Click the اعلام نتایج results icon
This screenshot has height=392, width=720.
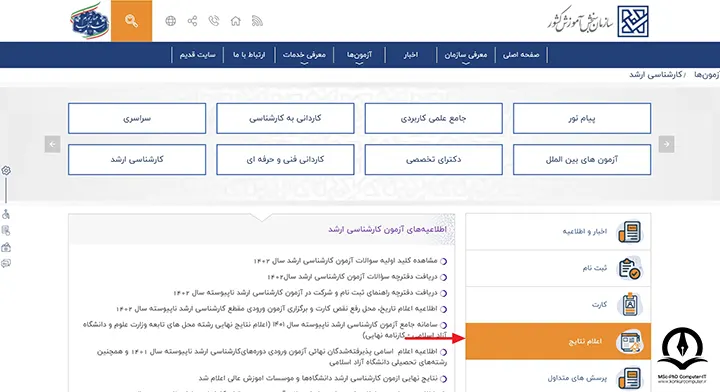coord(630,341)
